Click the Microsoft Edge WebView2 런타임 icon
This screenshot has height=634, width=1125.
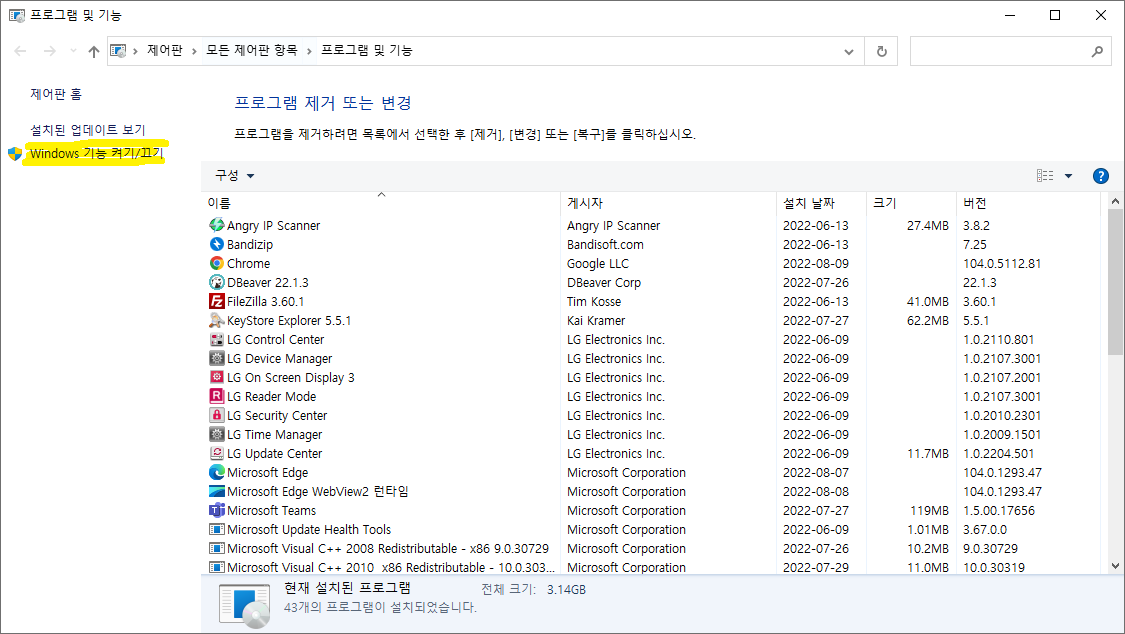click(217, 491)
